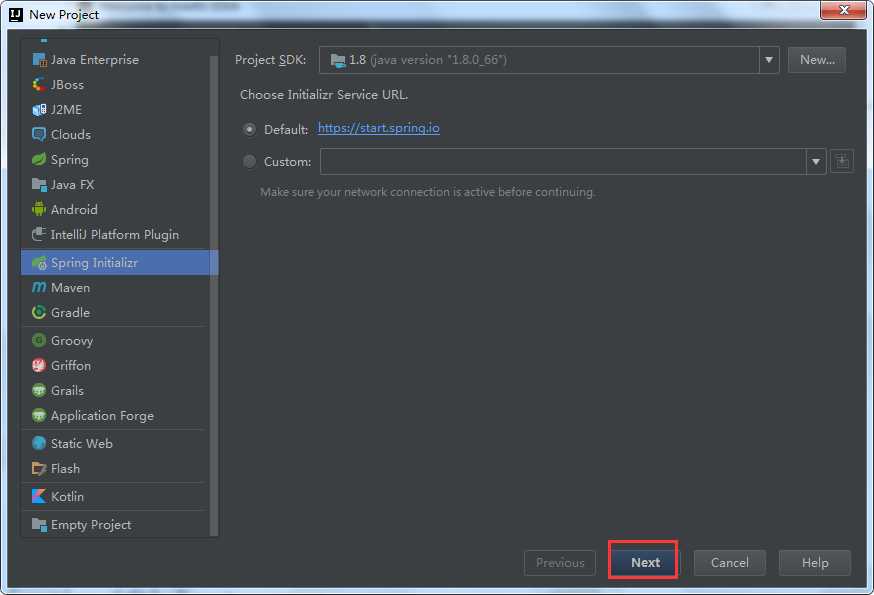Click the New... SDK button

click(817, 60)
